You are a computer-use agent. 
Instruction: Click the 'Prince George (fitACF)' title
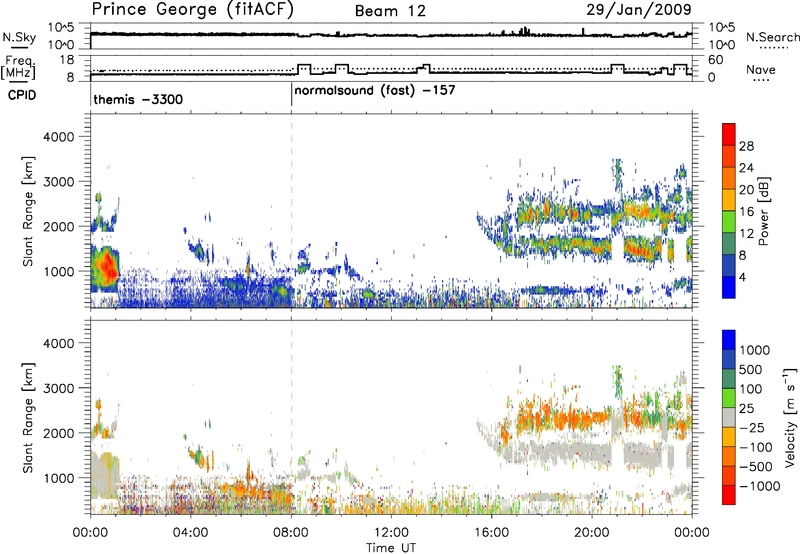(193, 10)
